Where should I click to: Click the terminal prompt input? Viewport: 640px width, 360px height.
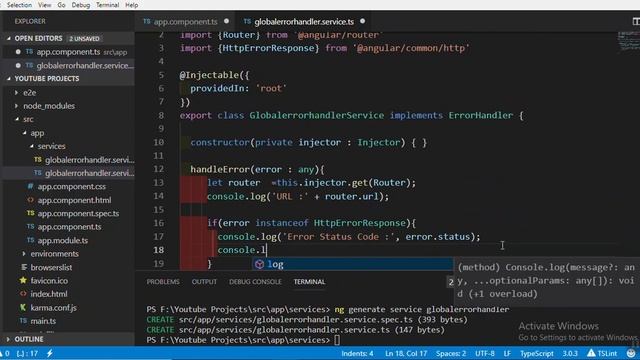click(337, 340)
